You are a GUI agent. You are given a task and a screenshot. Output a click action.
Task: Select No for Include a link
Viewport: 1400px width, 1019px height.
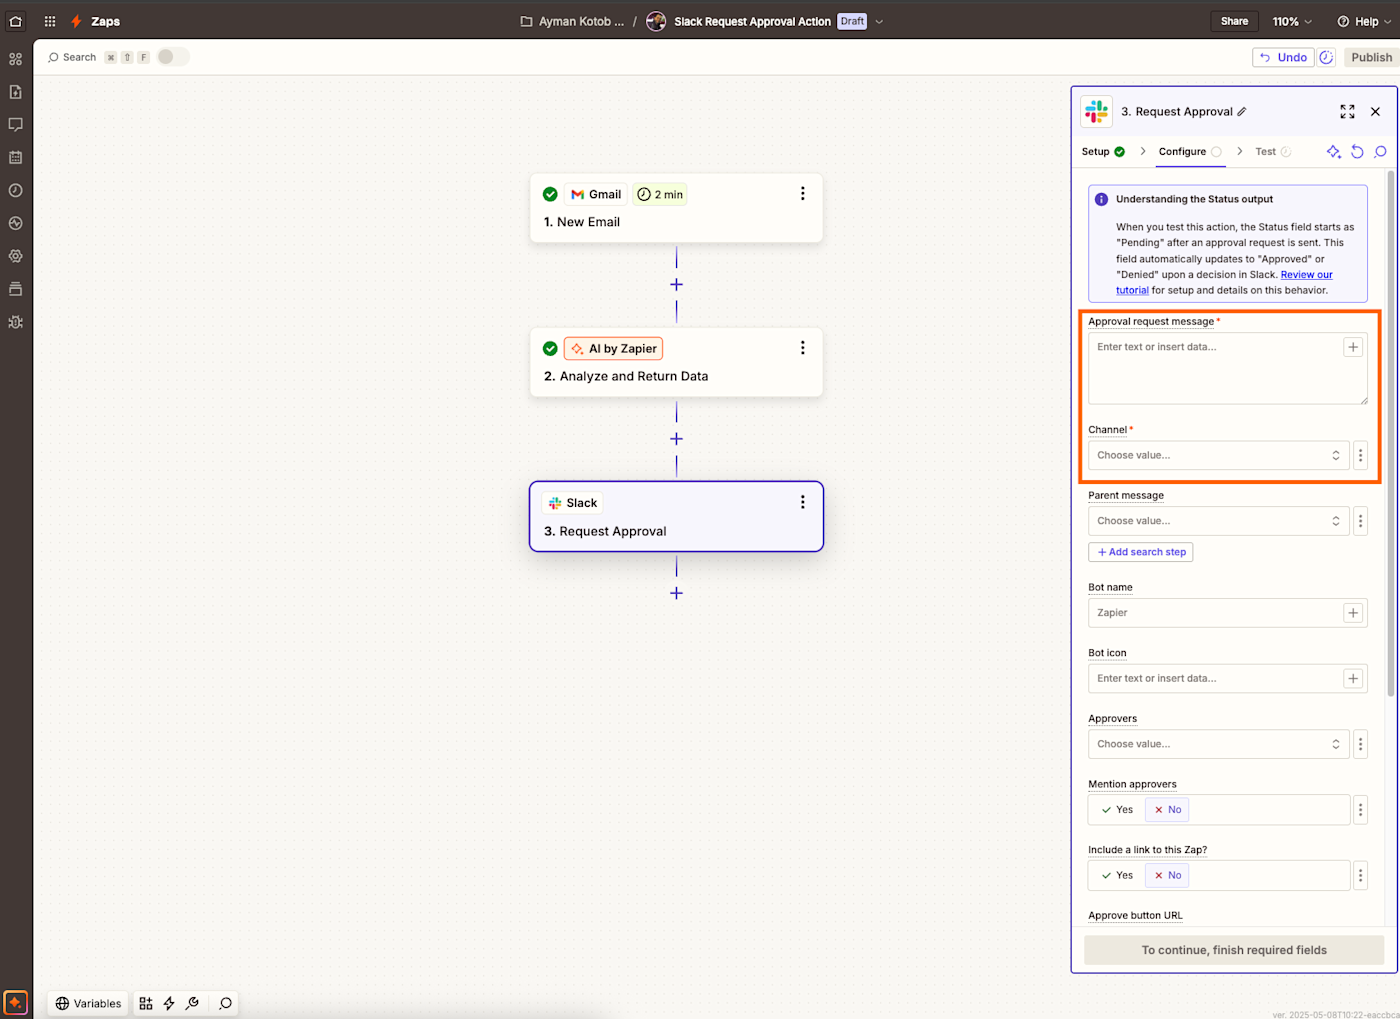[1167, 875]
